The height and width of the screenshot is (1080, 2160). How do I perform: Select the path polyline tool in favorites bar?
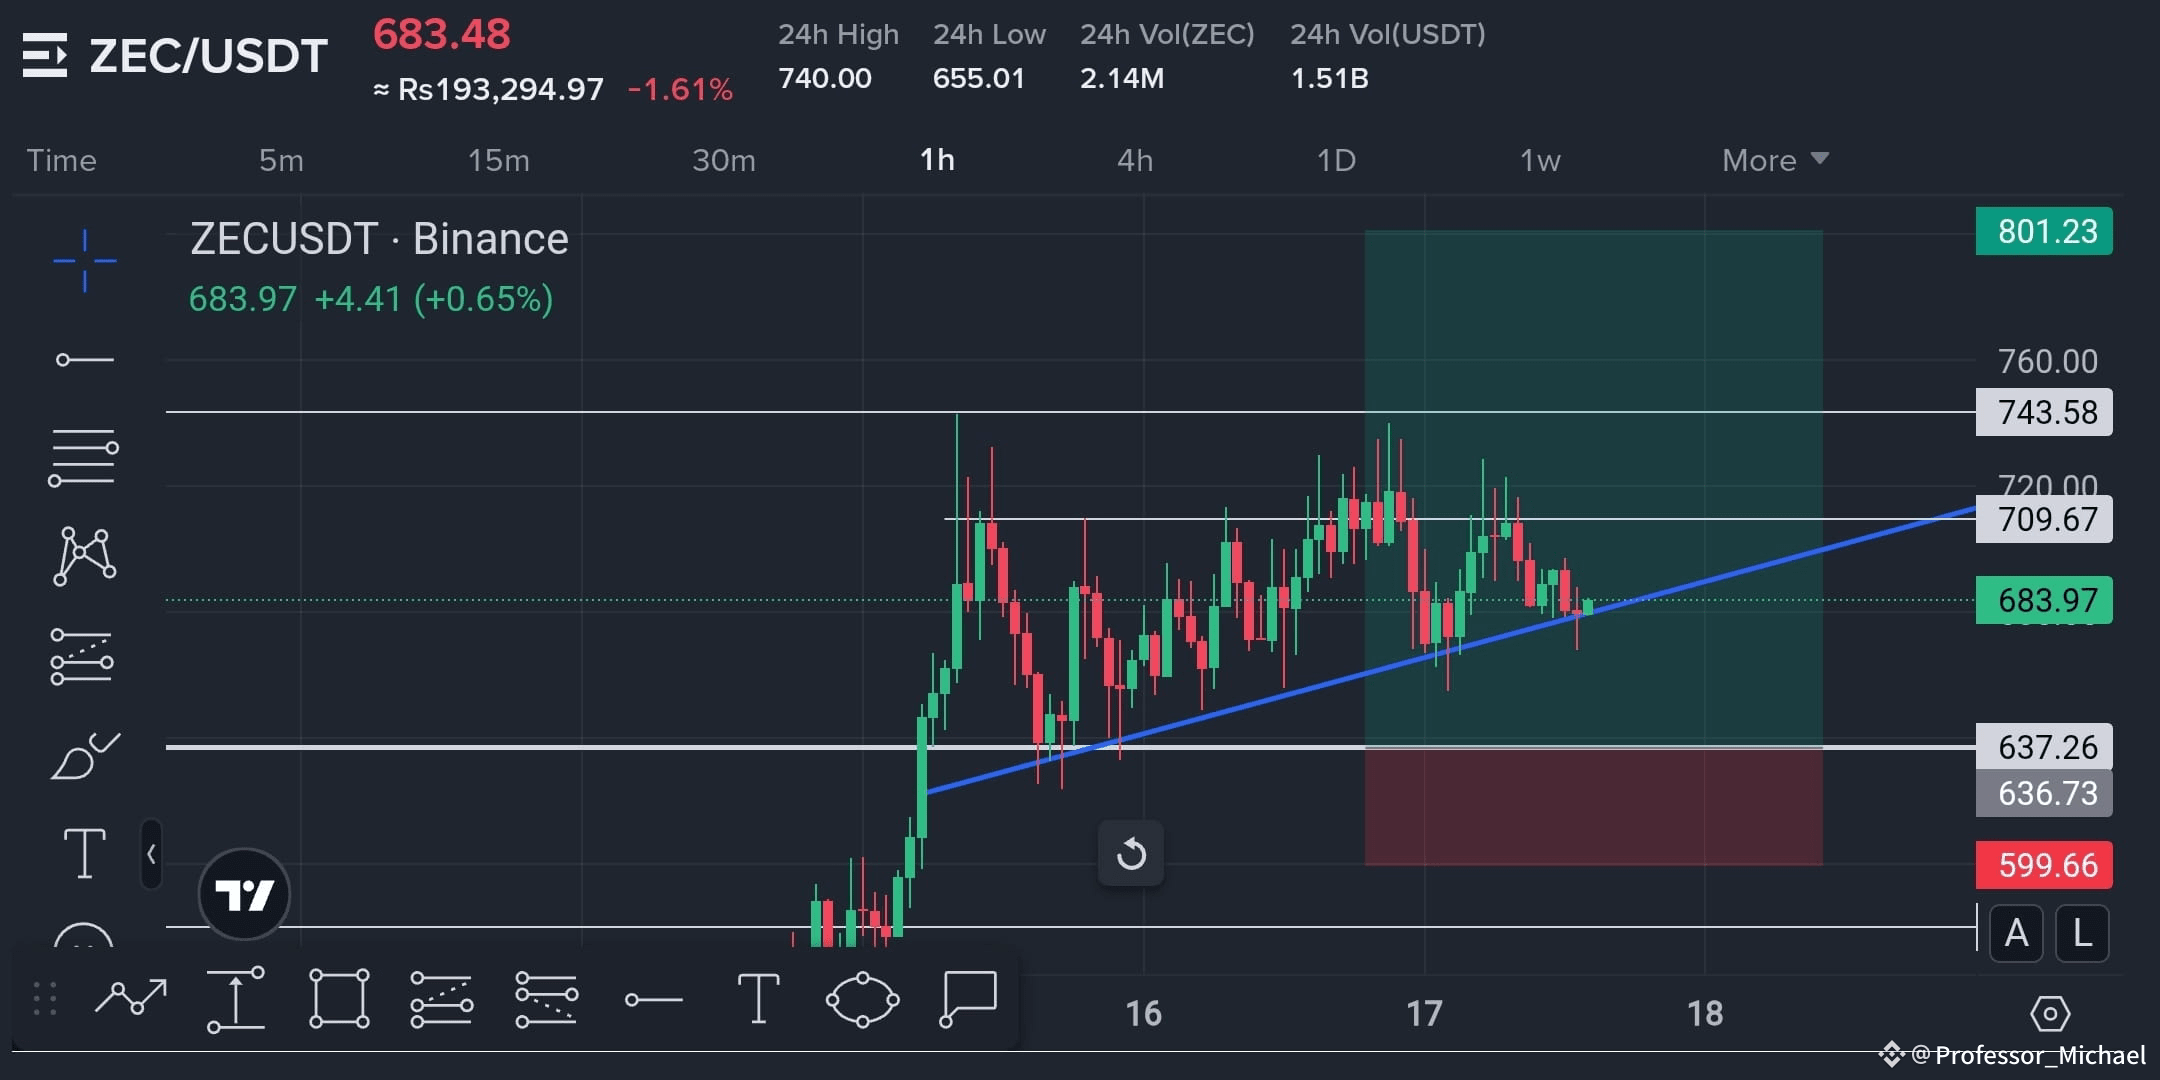coord(131,998)
